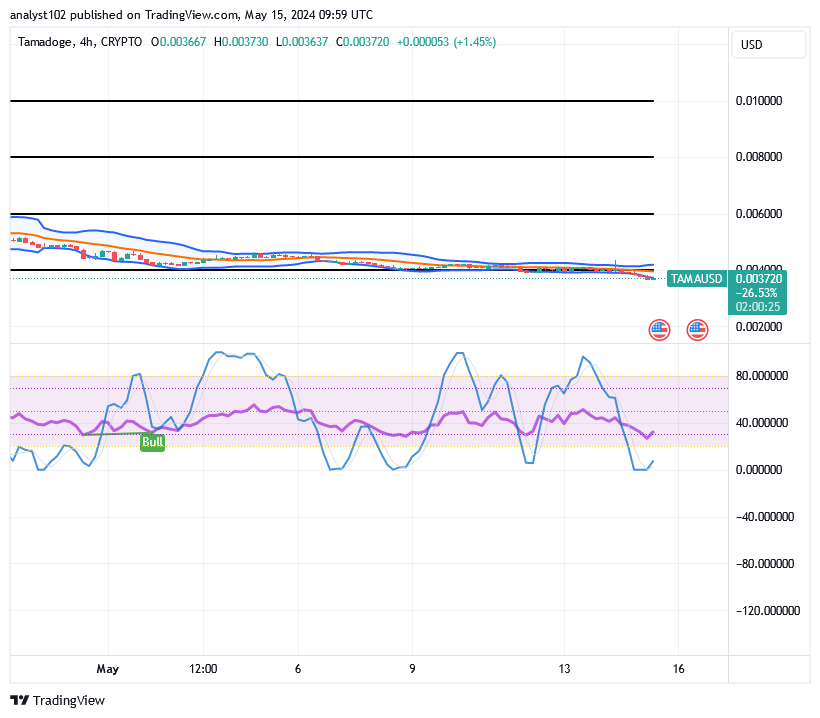Viewport: 820px width, 718px height.
Task: Click the 0.008000 price axis label
Action: tap(759, 157)
